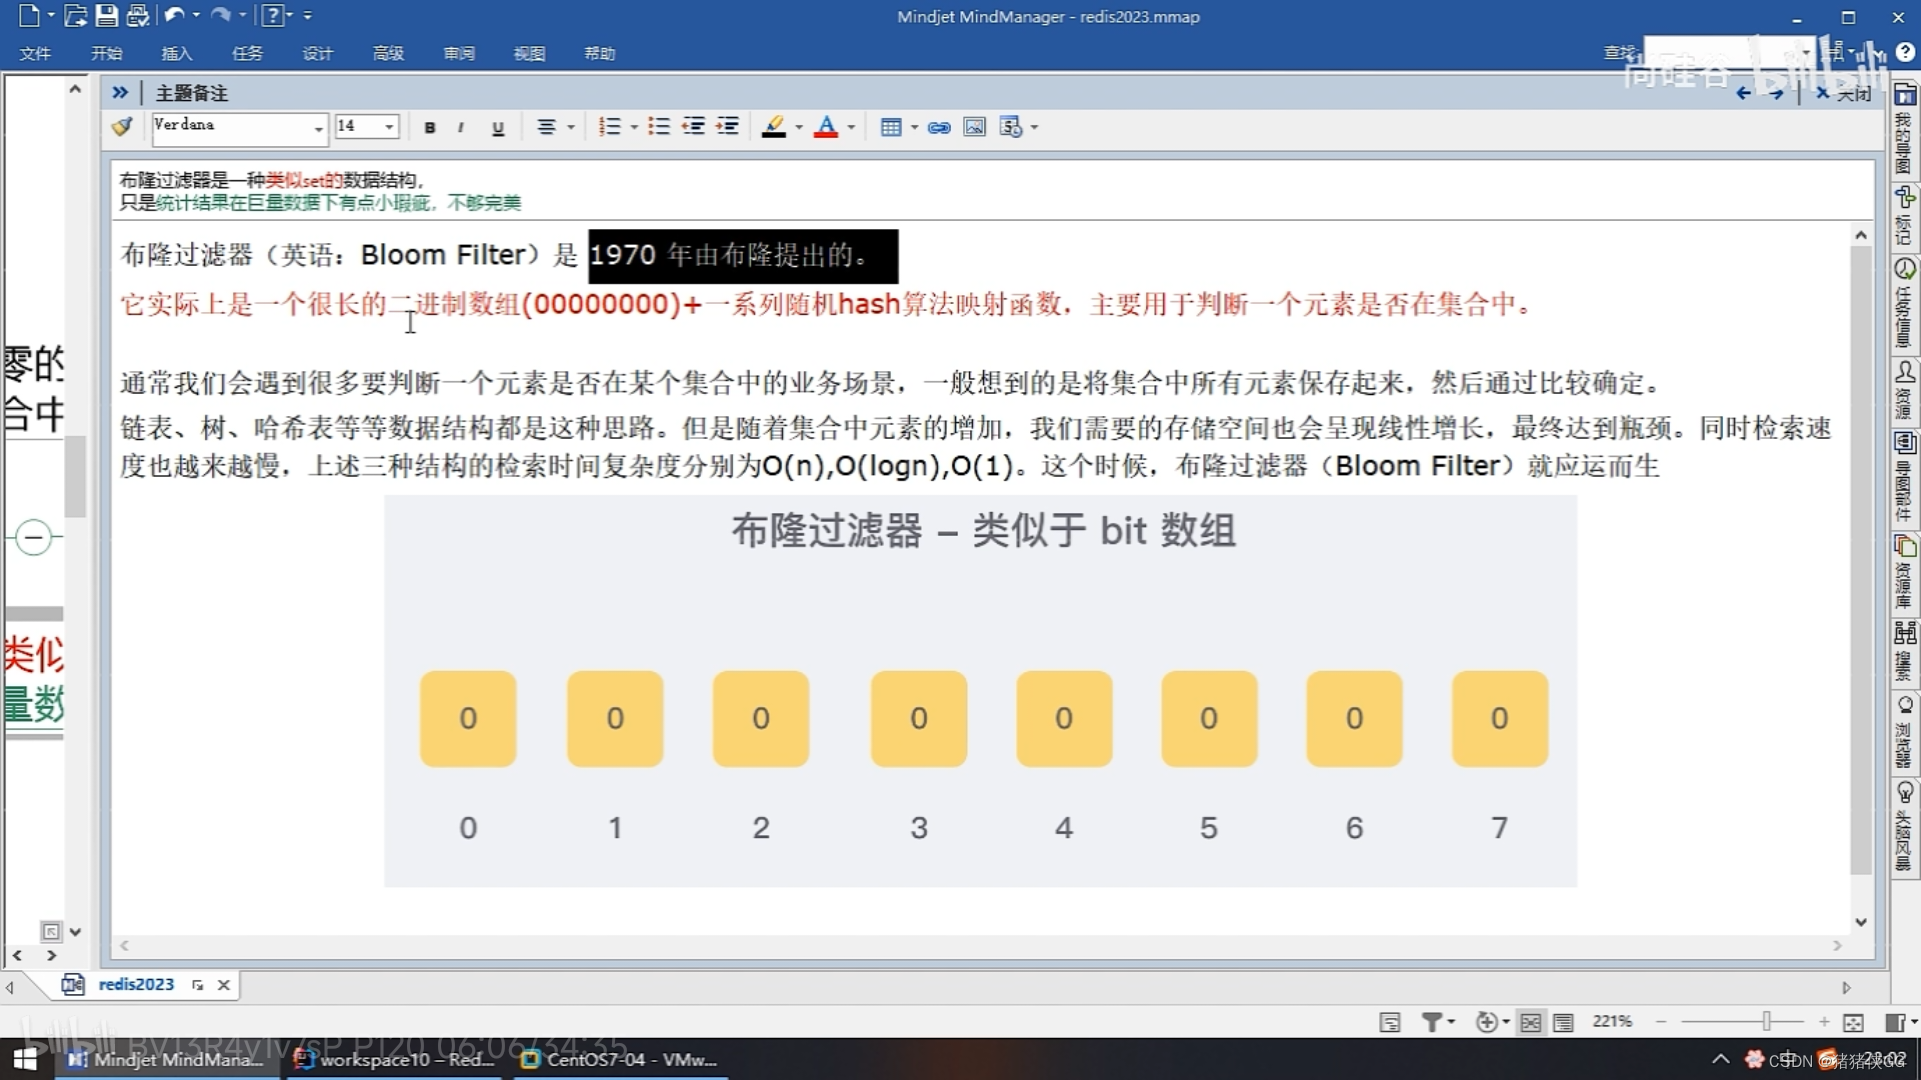Switch to the 帮助 ribbon tab
Screen dimensions: 1921x1080
pos(600,53)
